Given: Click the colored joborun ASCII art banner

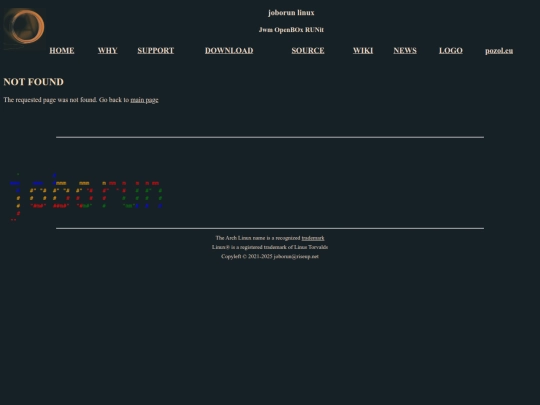Looking at the screenshot, I should tap(86, 196).
